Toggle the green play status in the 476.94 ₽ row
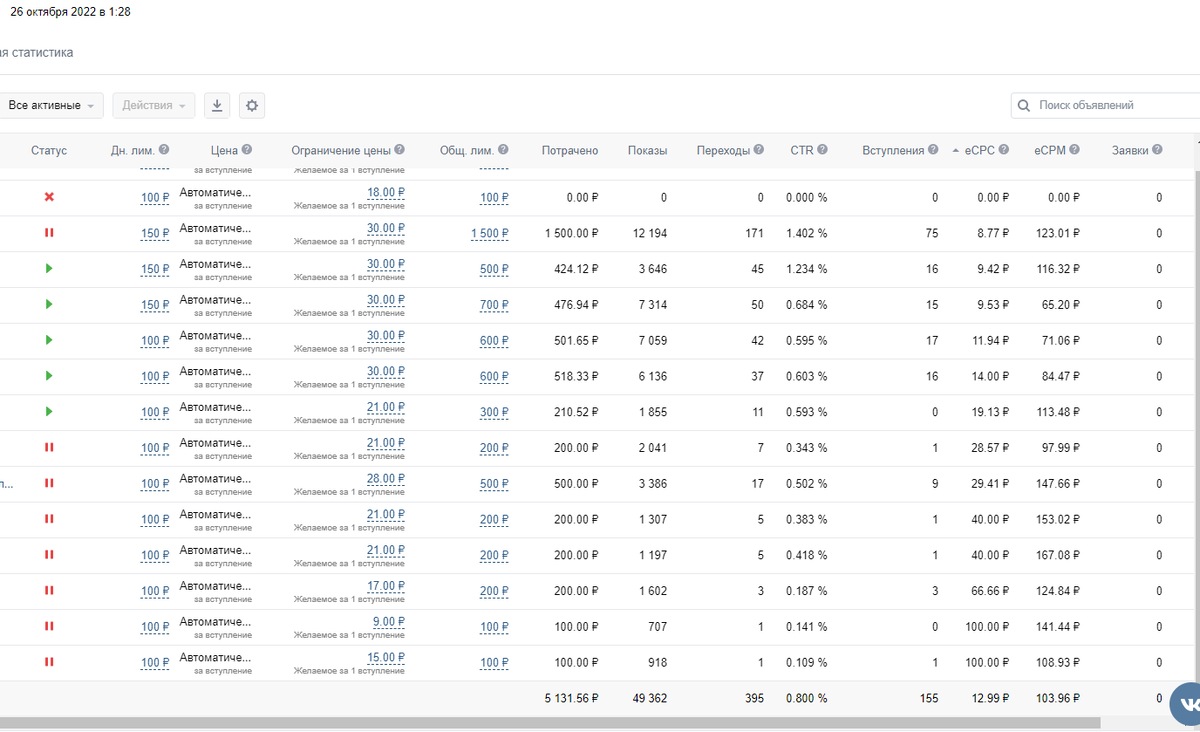This screenshot has width=1200, height=732. click(49, 304)
